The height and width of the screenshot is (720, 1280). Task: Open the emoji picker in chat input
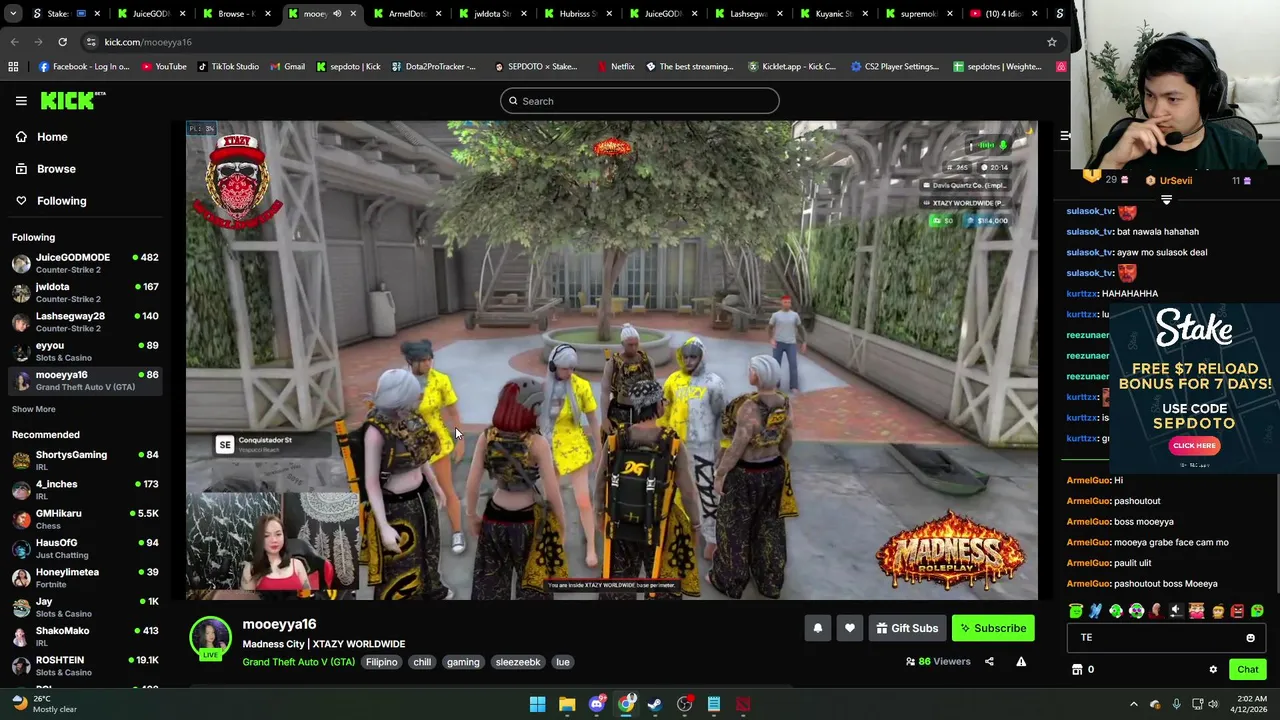coord(1250,638)
